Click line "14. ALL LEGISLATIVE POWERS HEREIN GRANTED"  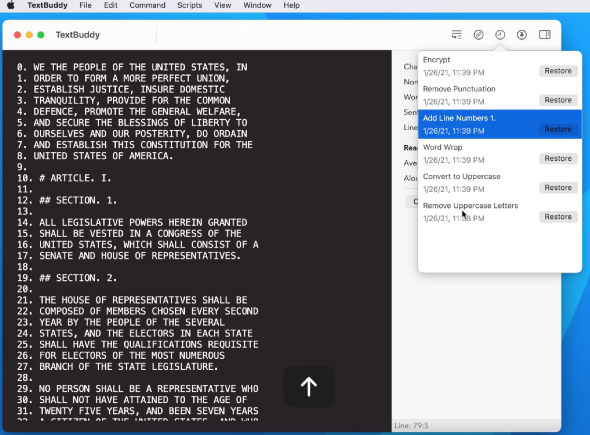pos(132,222)
